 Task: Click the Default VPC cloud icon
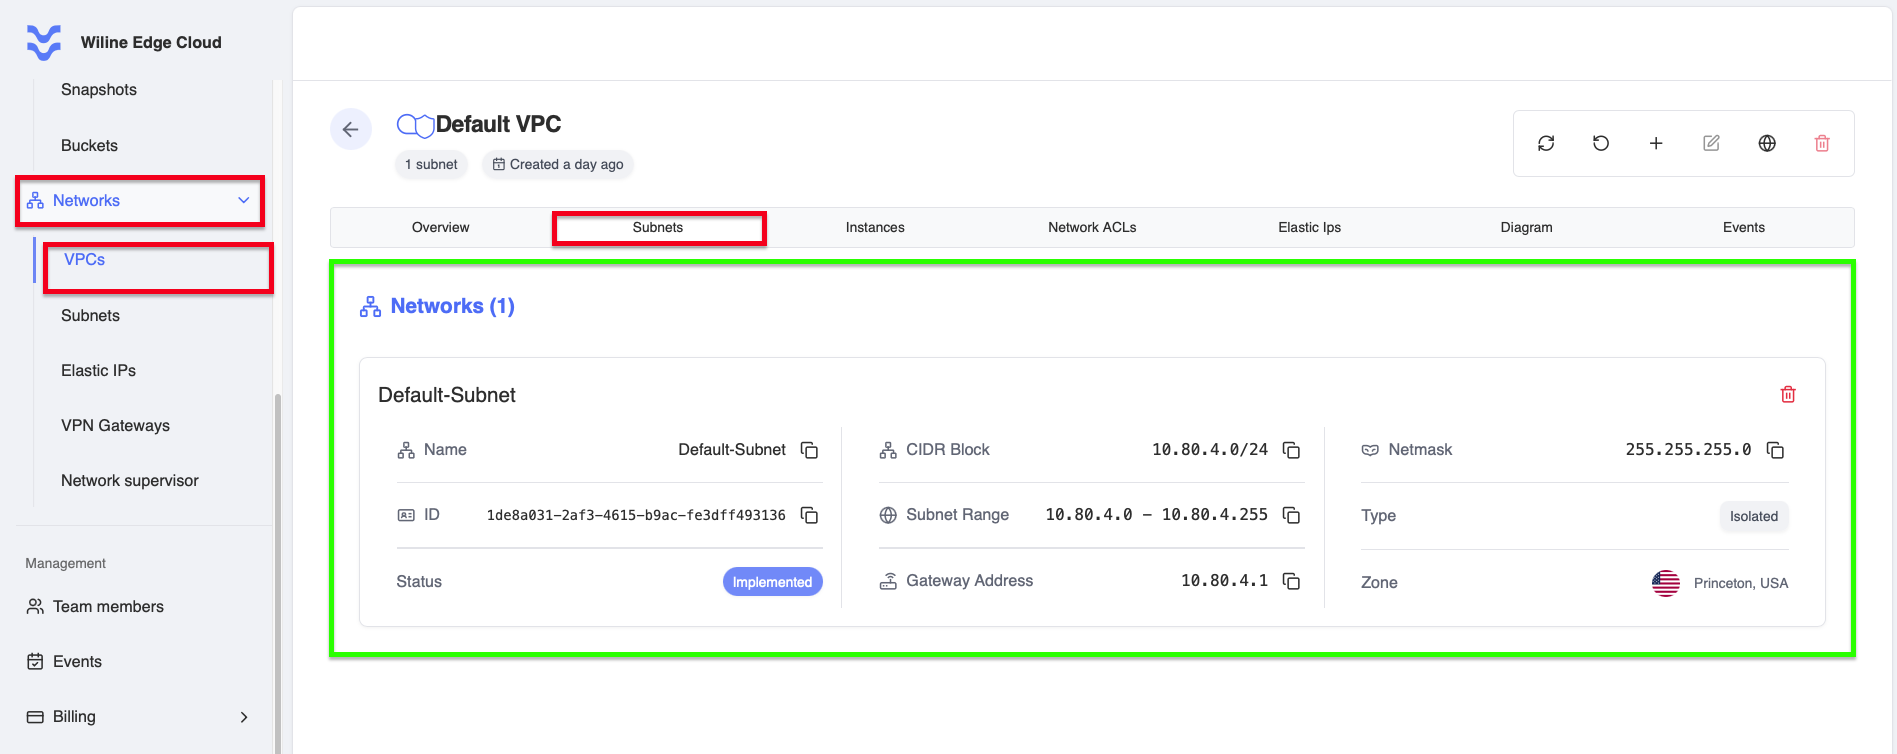pyautogui.click(x=415, y=125)
